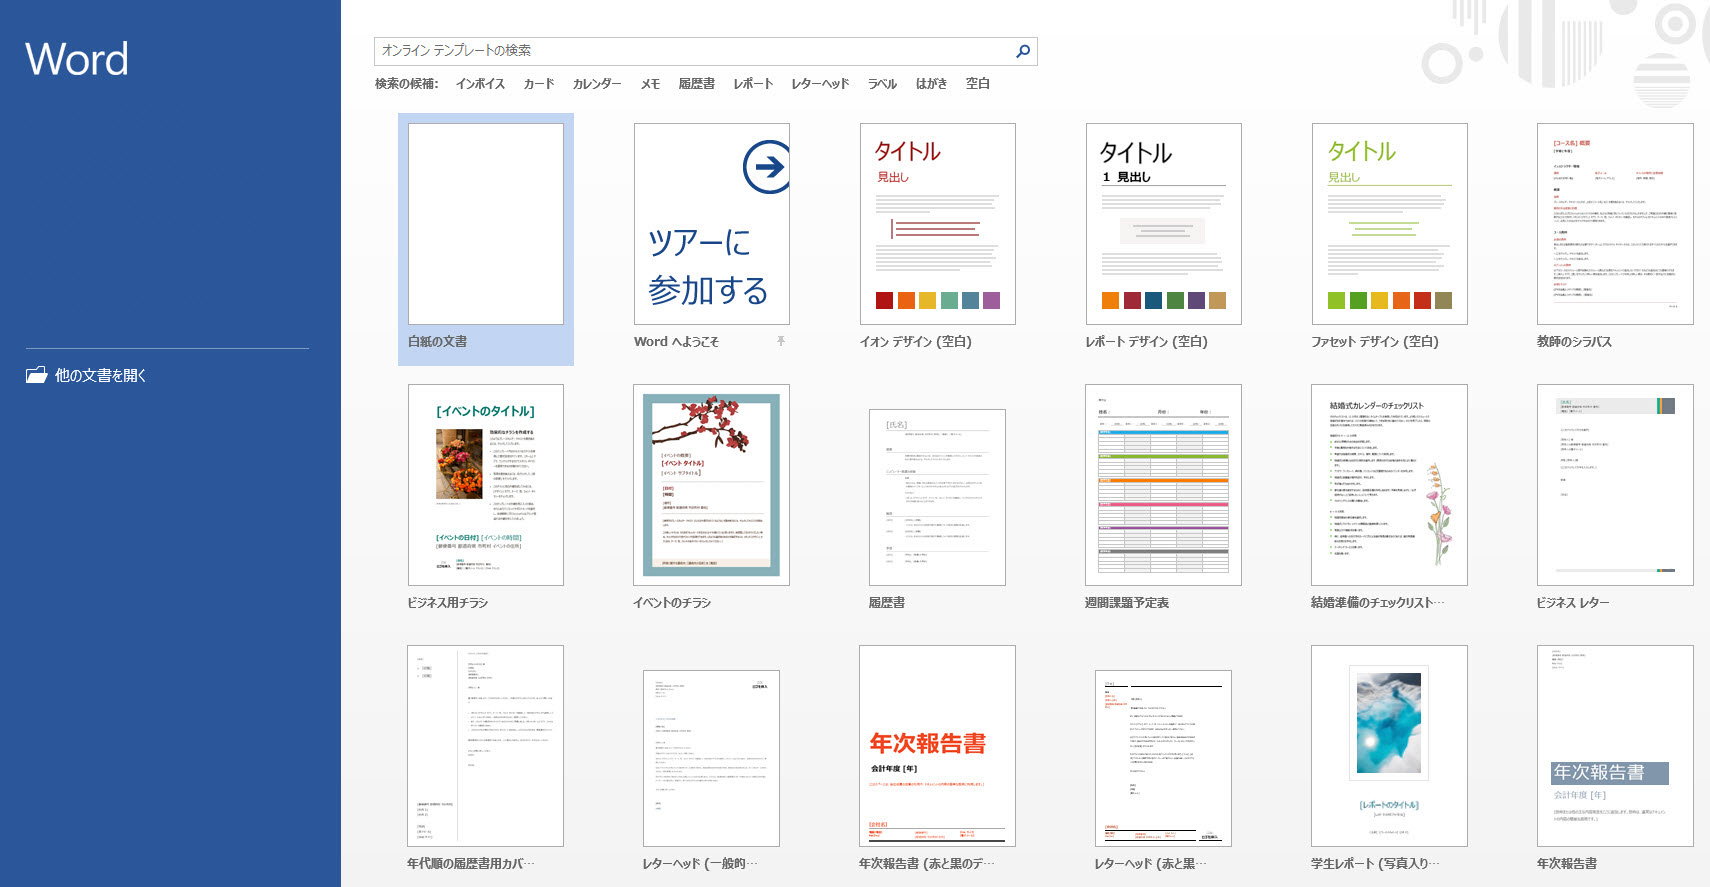Choose the イベントのチラシ template
1710x887 pixels.
712,485
